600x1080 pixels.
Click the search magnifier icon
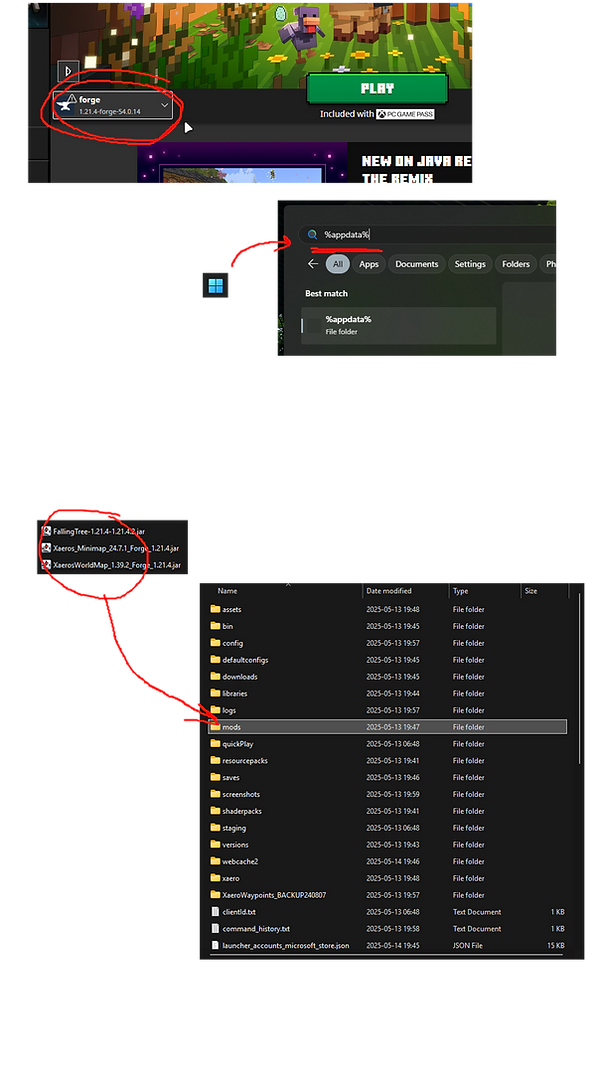pos(312,235)
